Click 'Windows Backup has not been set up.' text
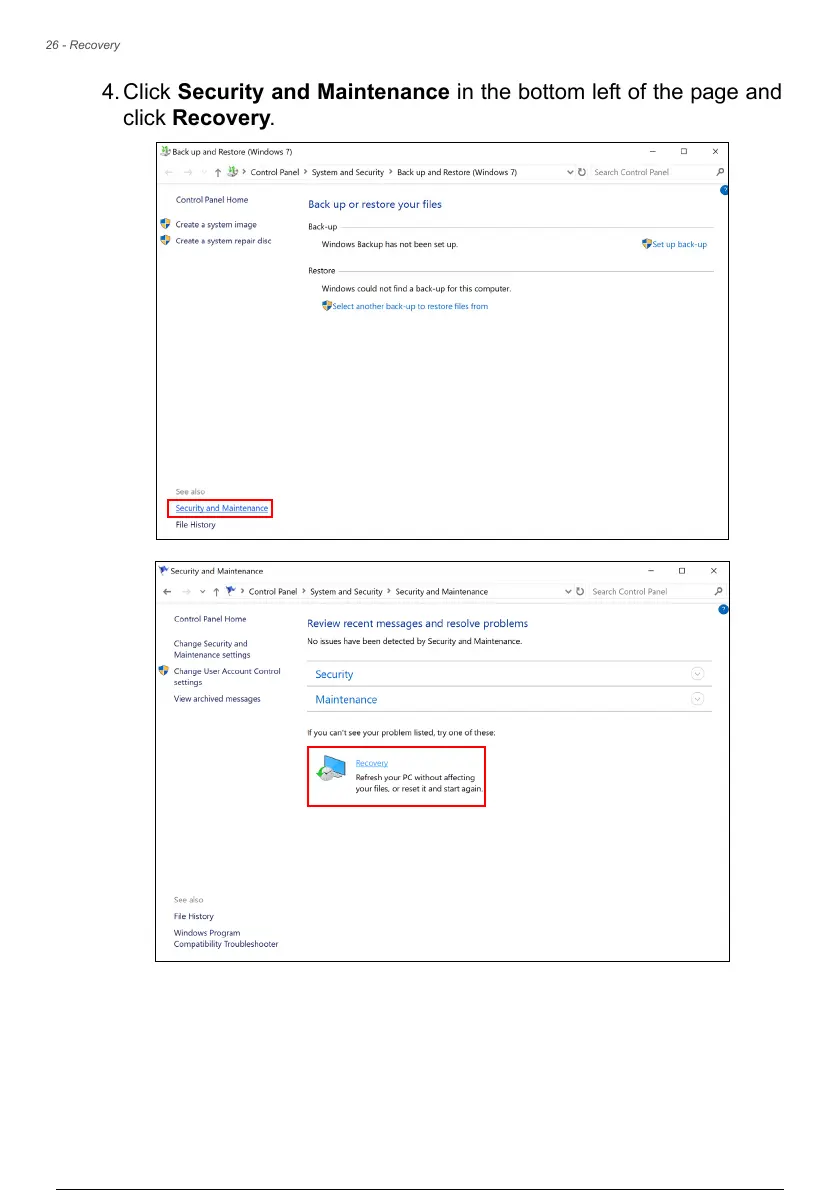 [389, 244]
